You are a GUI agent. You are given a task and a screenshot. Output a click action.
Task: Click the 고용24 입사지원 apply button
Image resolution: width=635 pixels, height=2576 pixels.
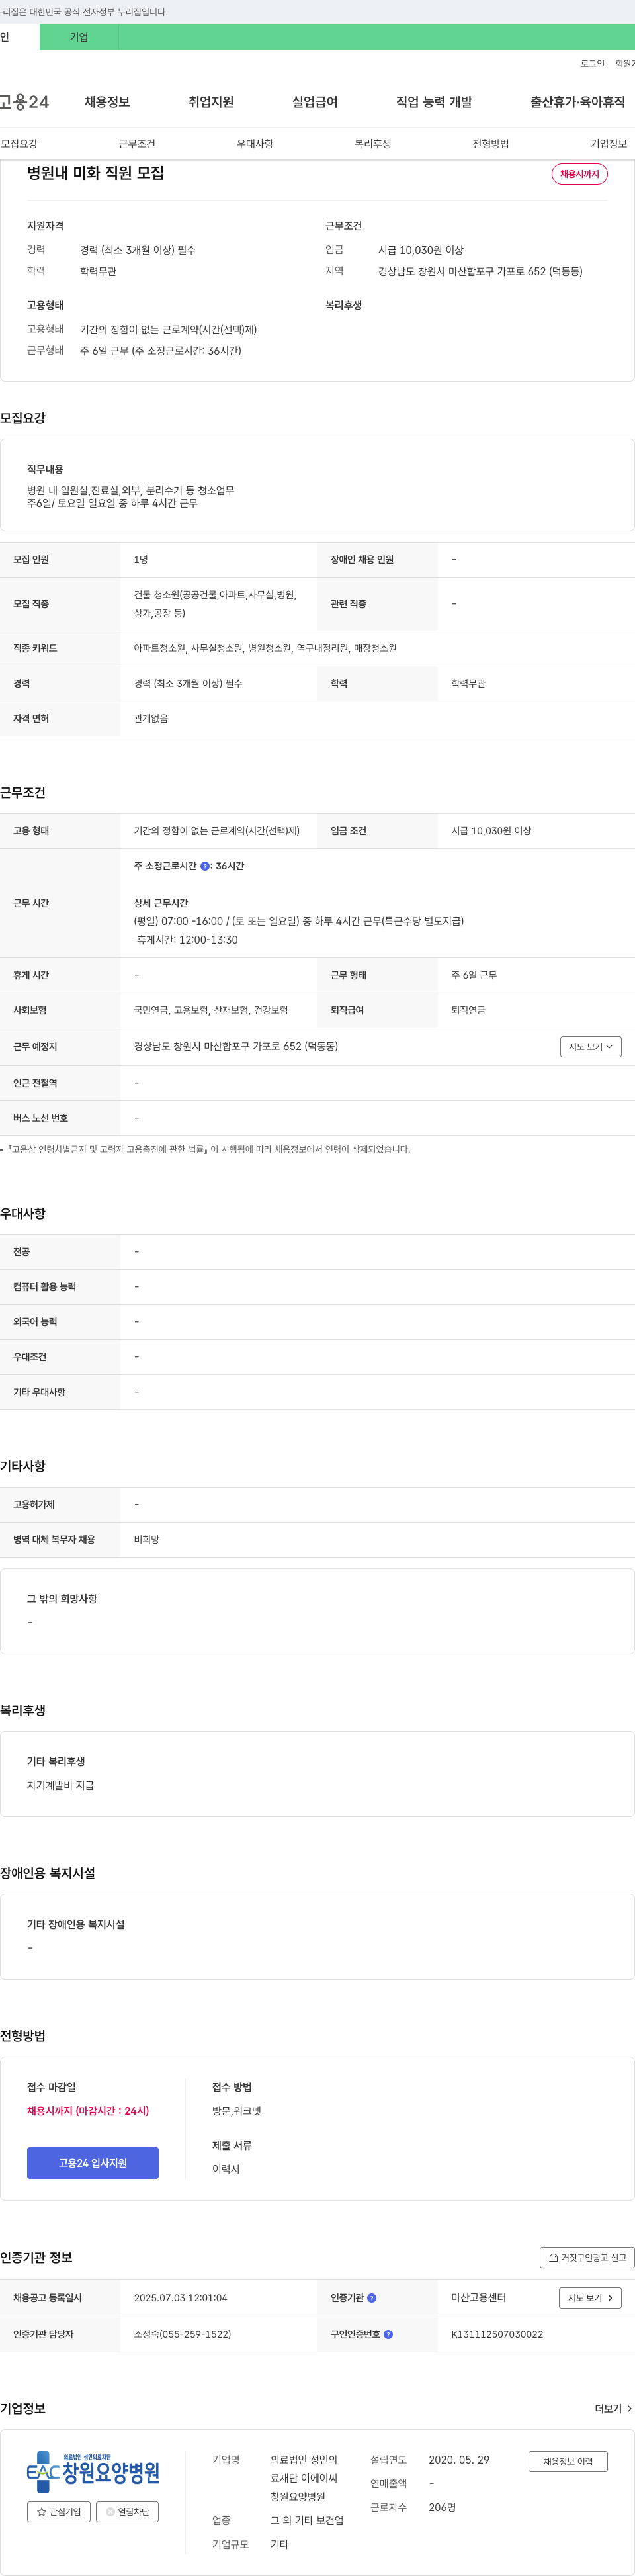point(93,2163)
